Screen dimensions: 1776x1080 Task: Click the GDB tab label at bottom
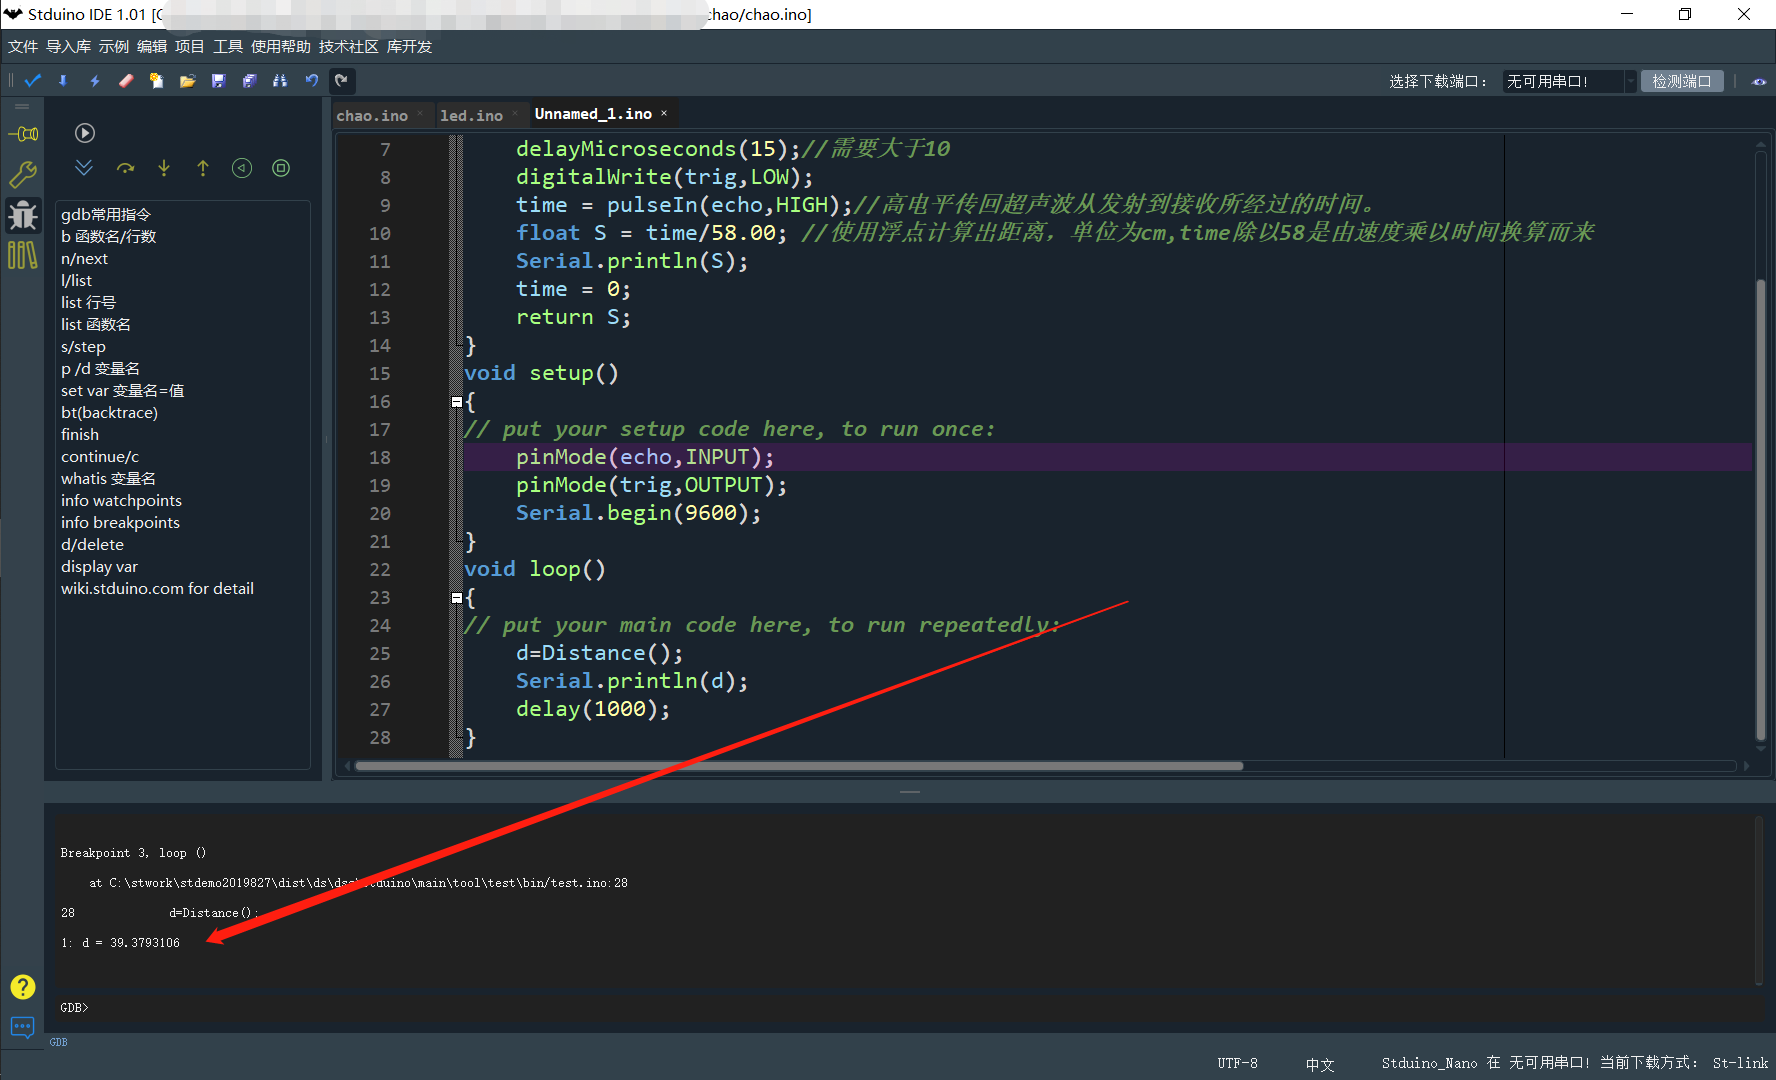coord(58,1042)
